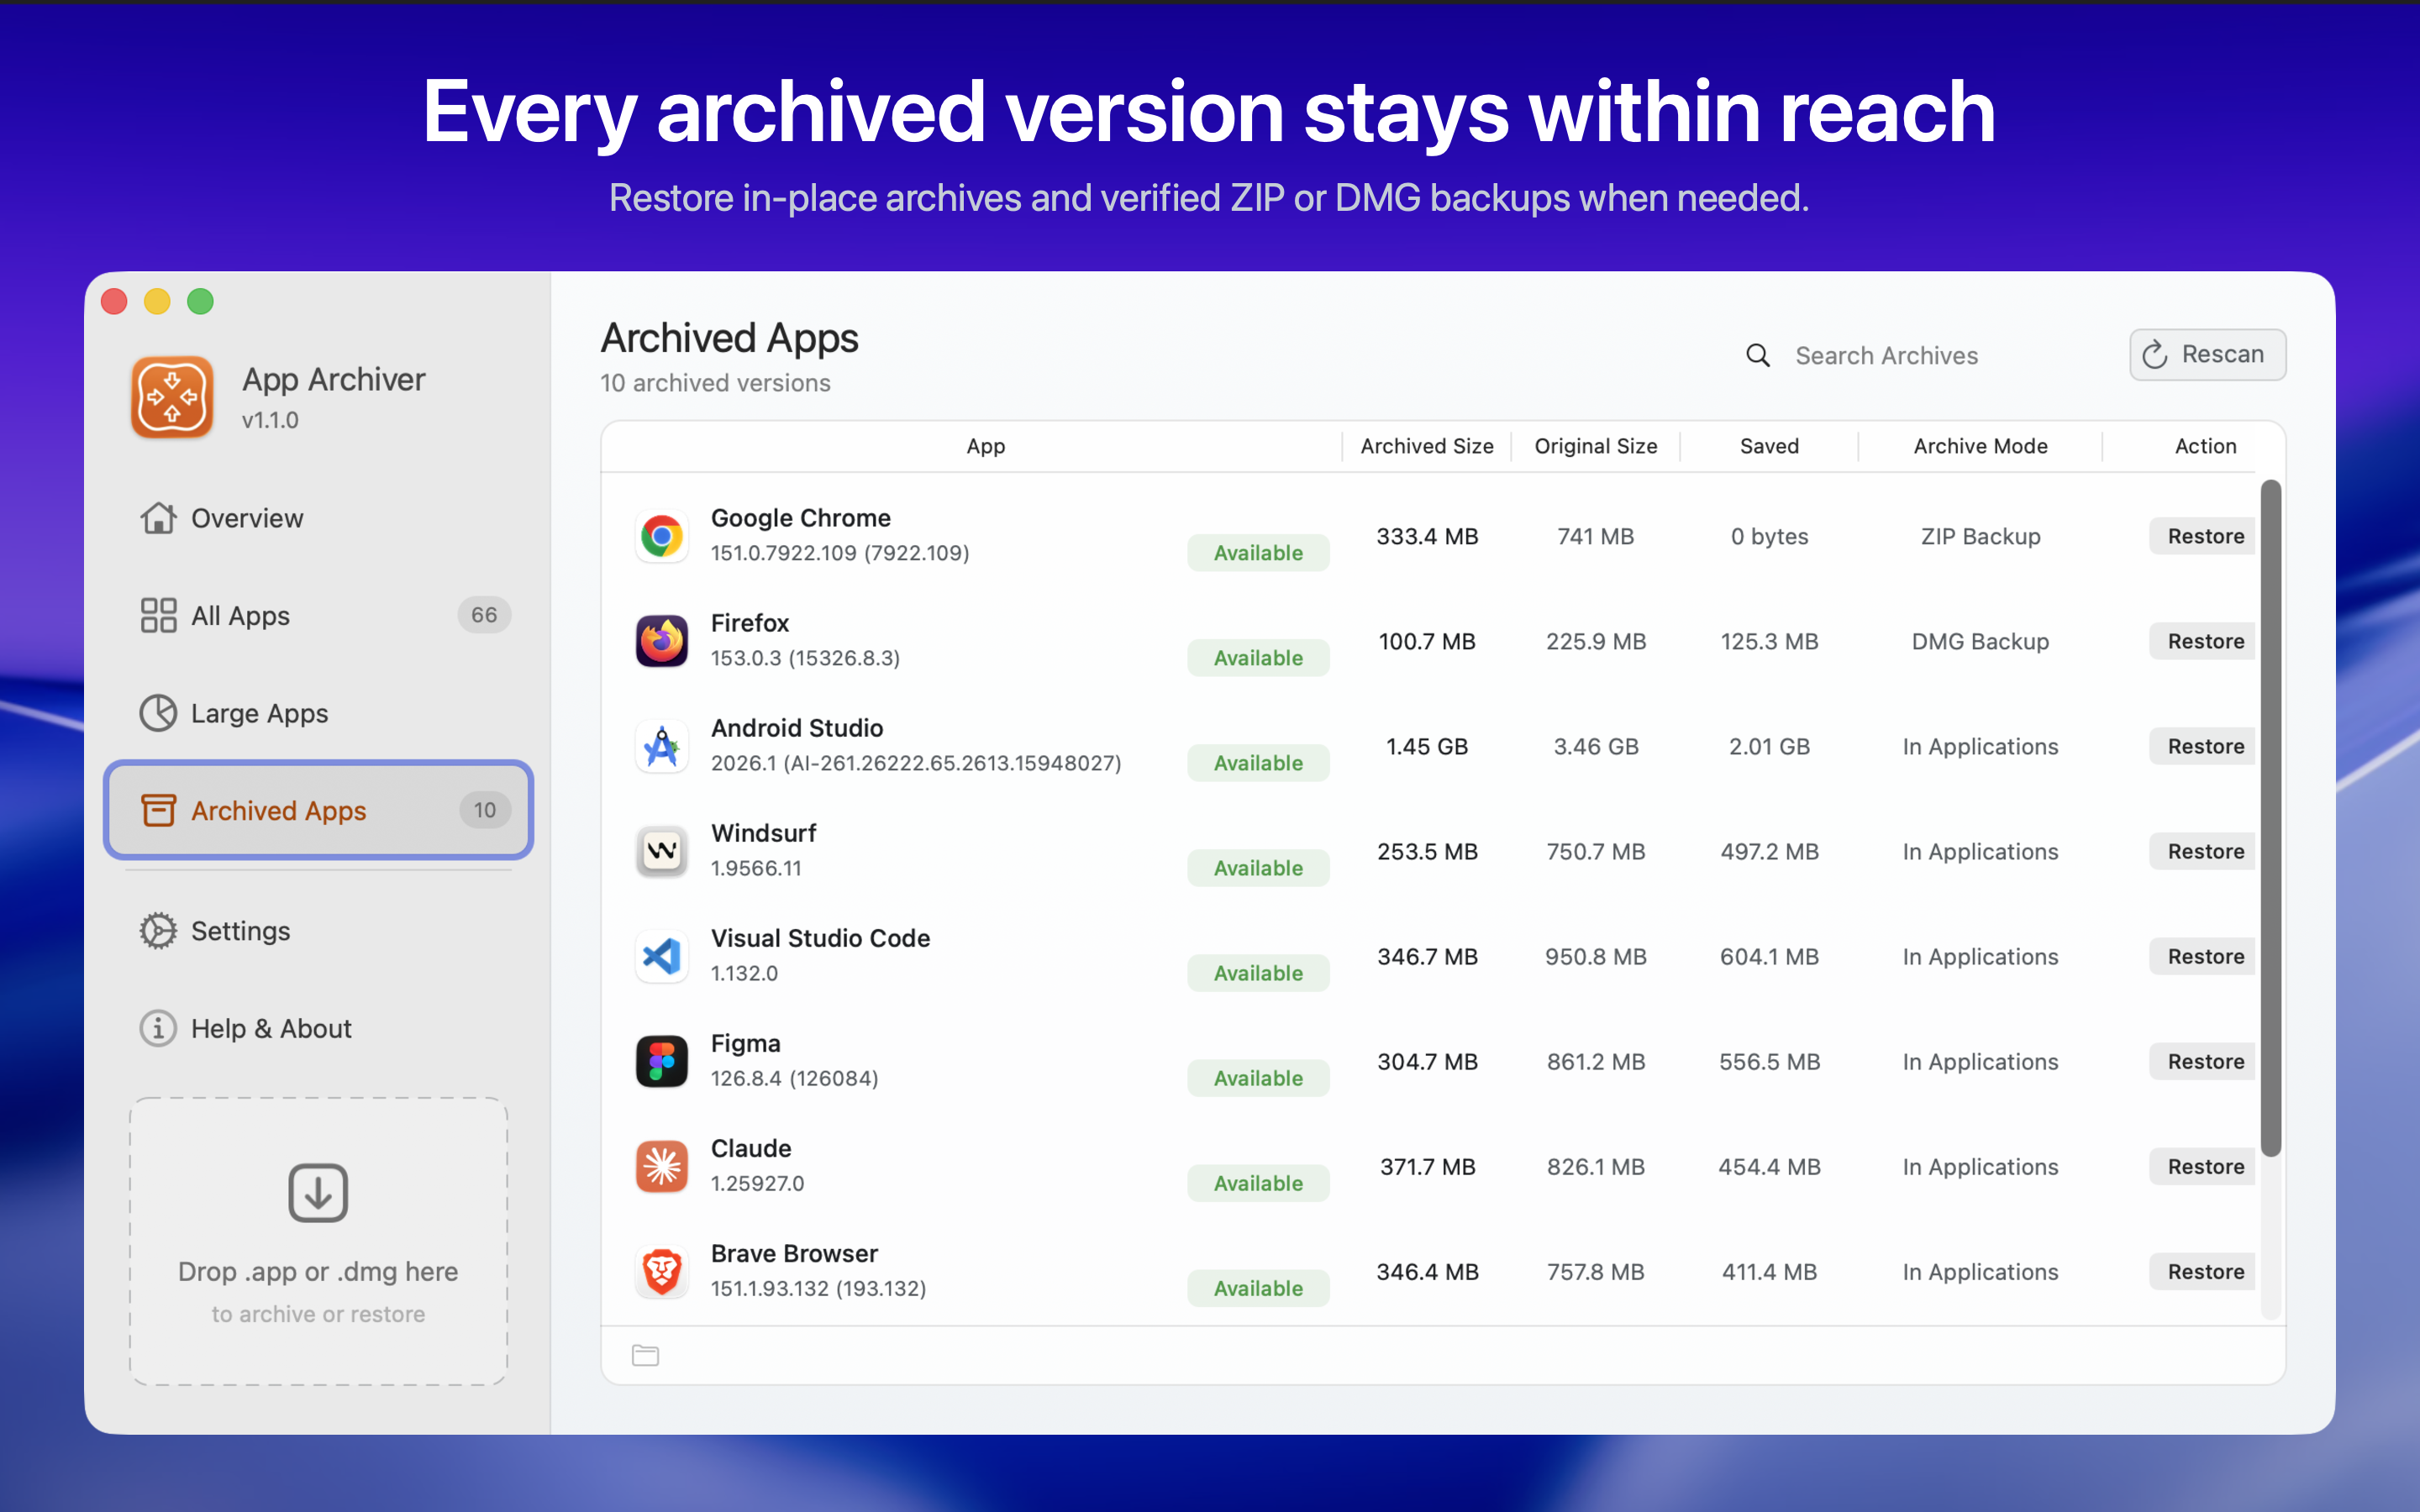Sort by Saved column header

pyautogui.click(x=1769, y=446)
